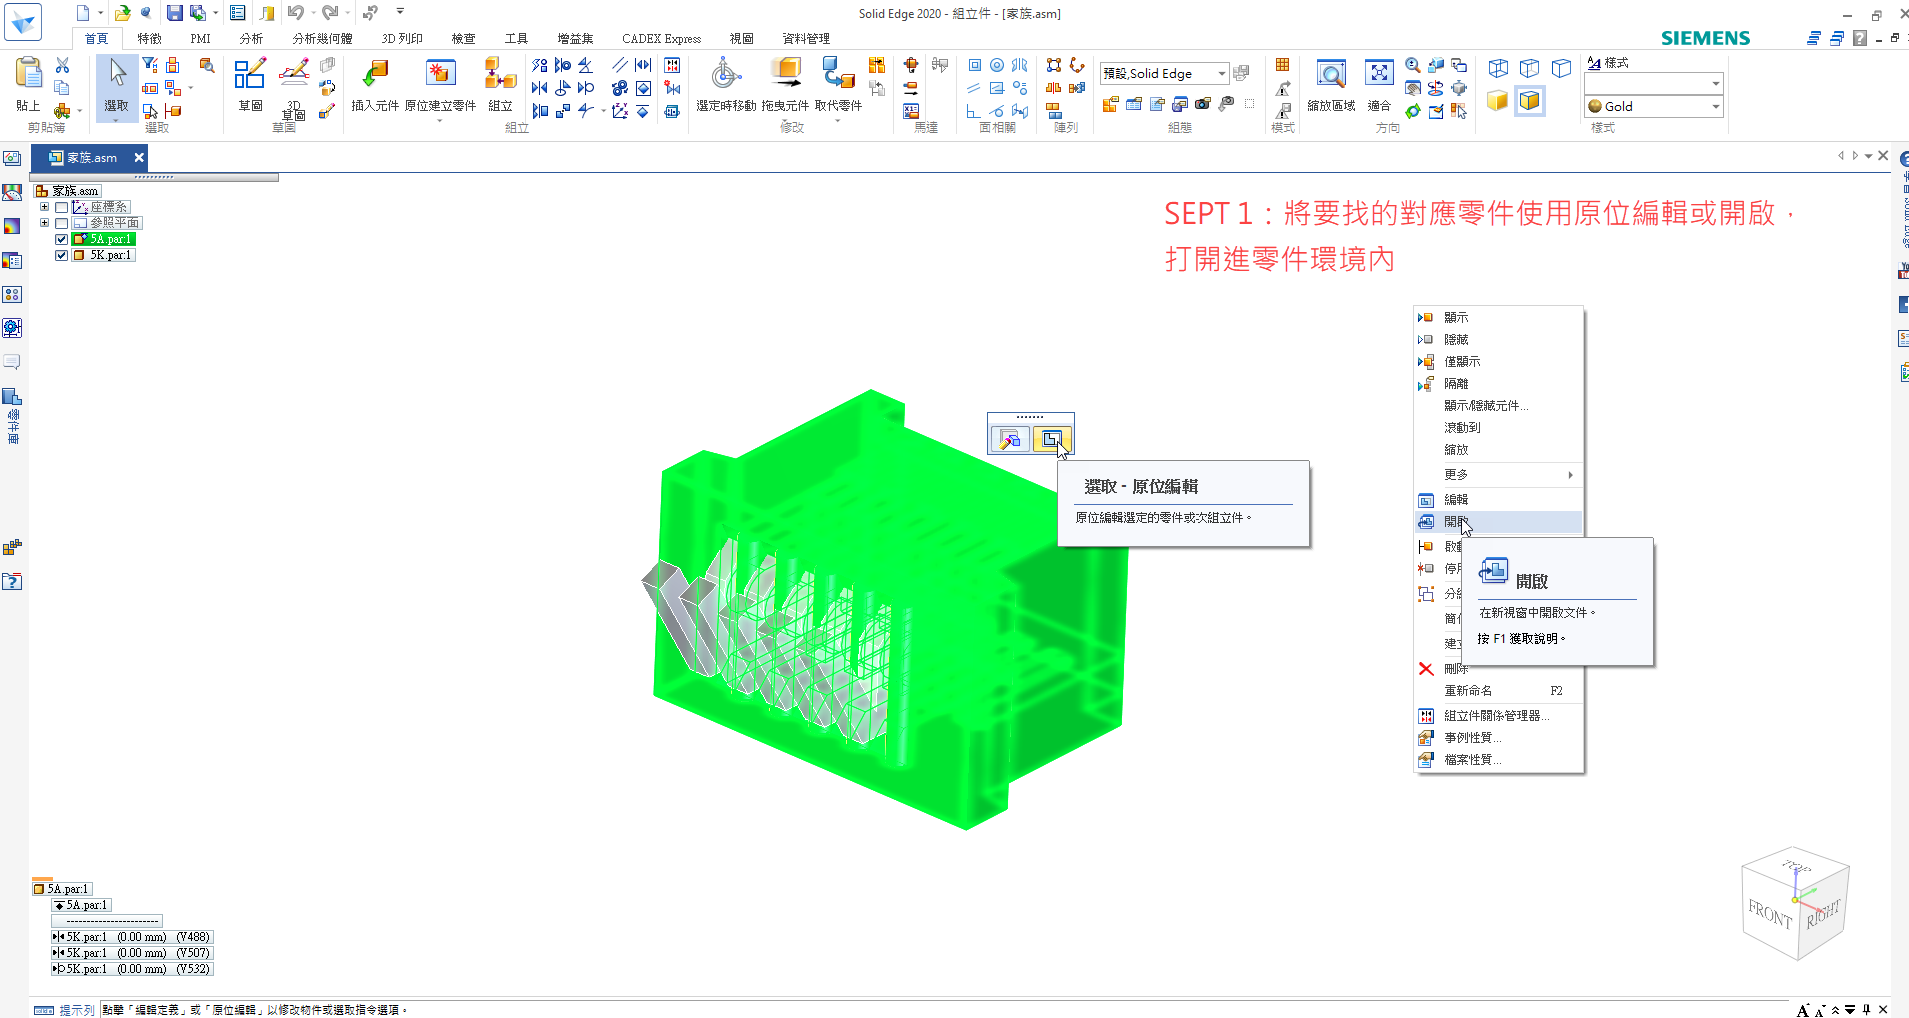
Task: Click the 貼上 (Paste) icon
Action: point(29,75)
